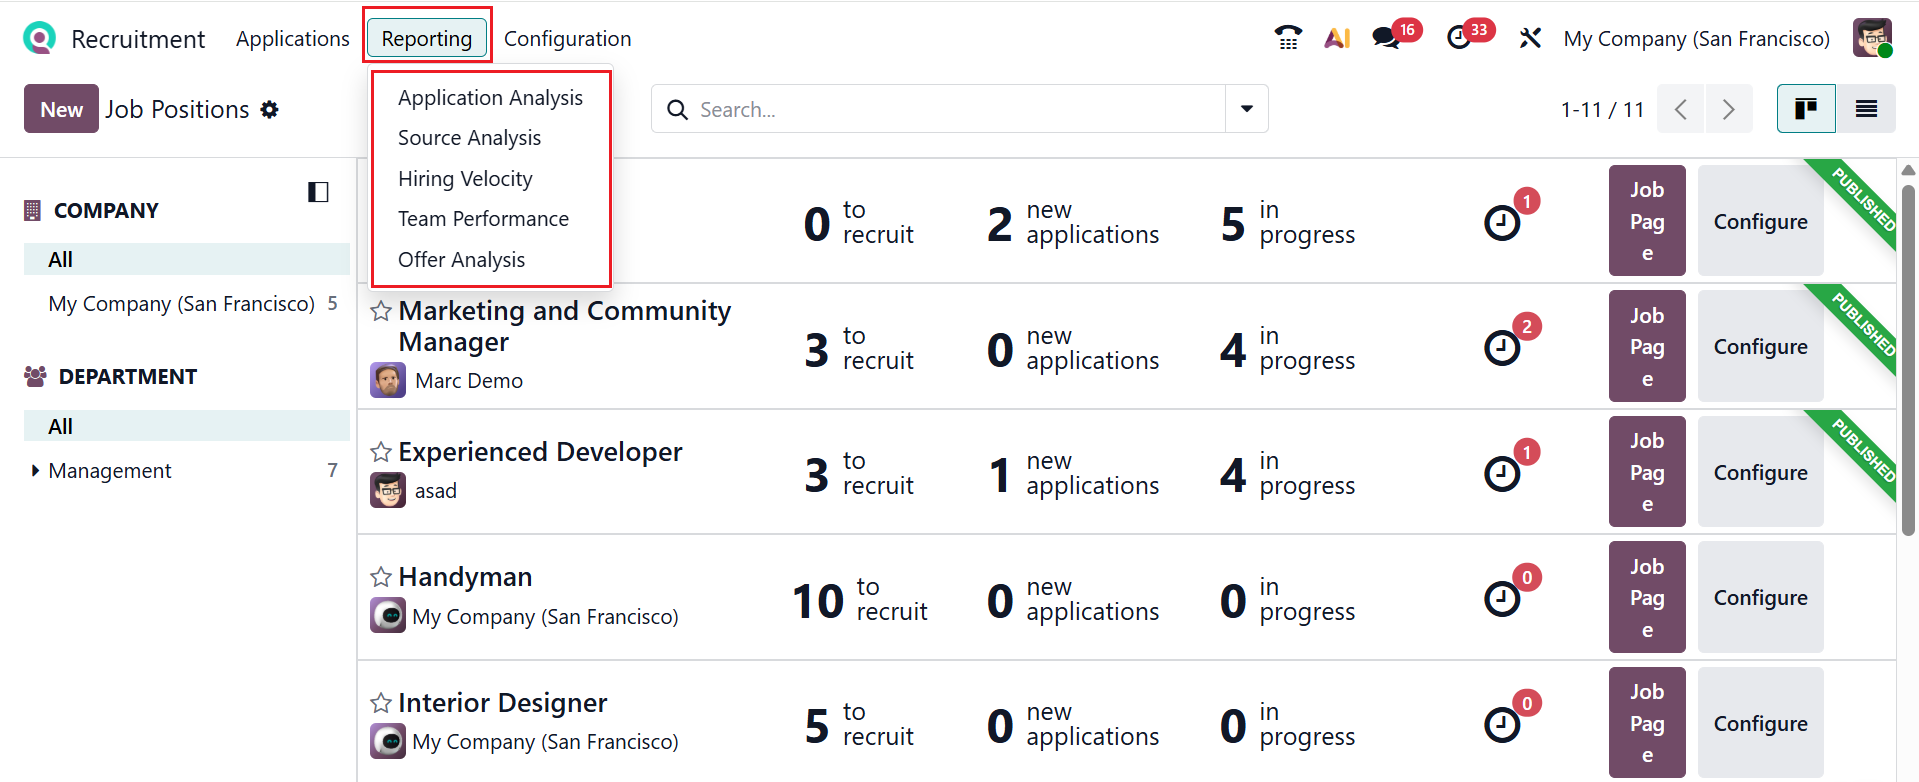1919x782 pixels.
Task: Open the debug tools wrench icon
Action: point(1530,38)
